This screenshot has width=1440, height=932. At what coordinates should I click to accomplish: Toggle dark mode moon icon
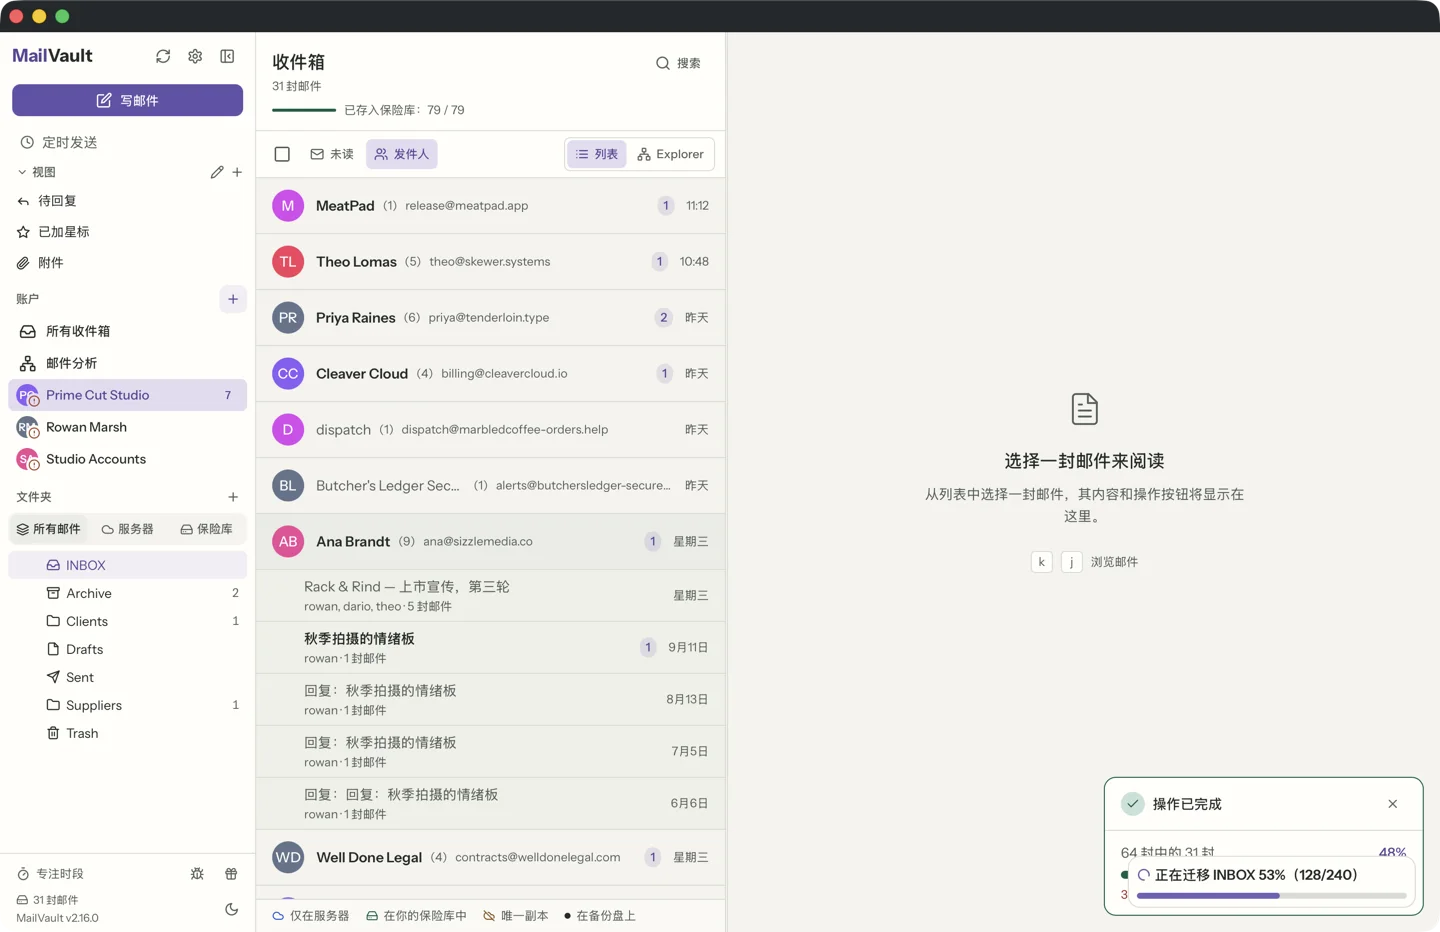click(231, 909)
